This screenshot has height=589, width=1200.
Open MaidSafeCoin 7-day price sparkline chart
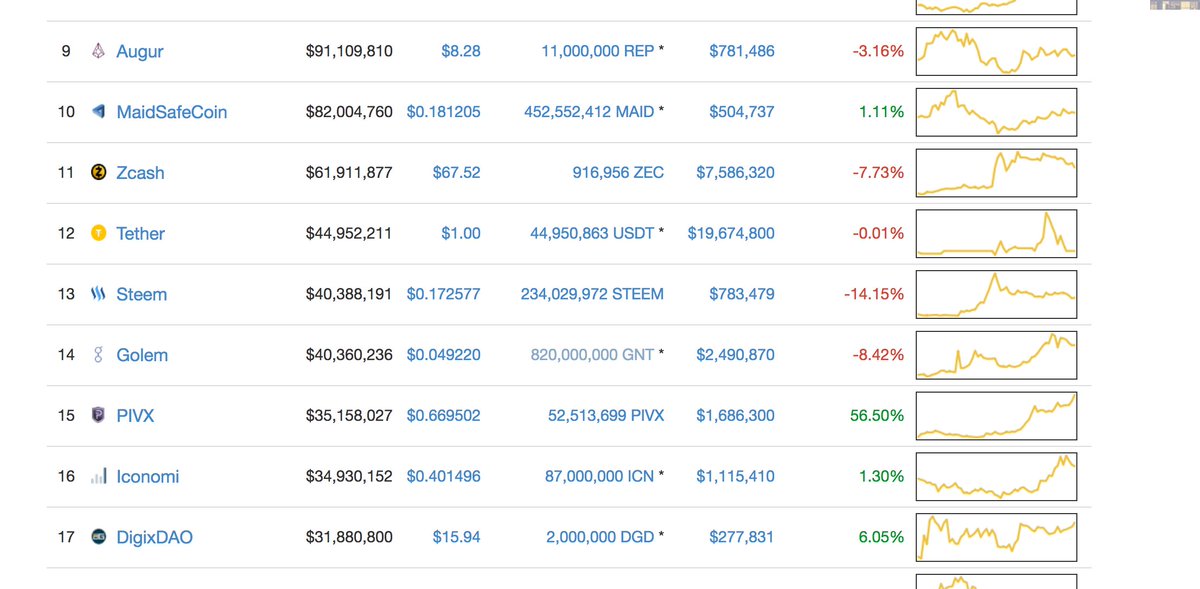click(997, 112)
